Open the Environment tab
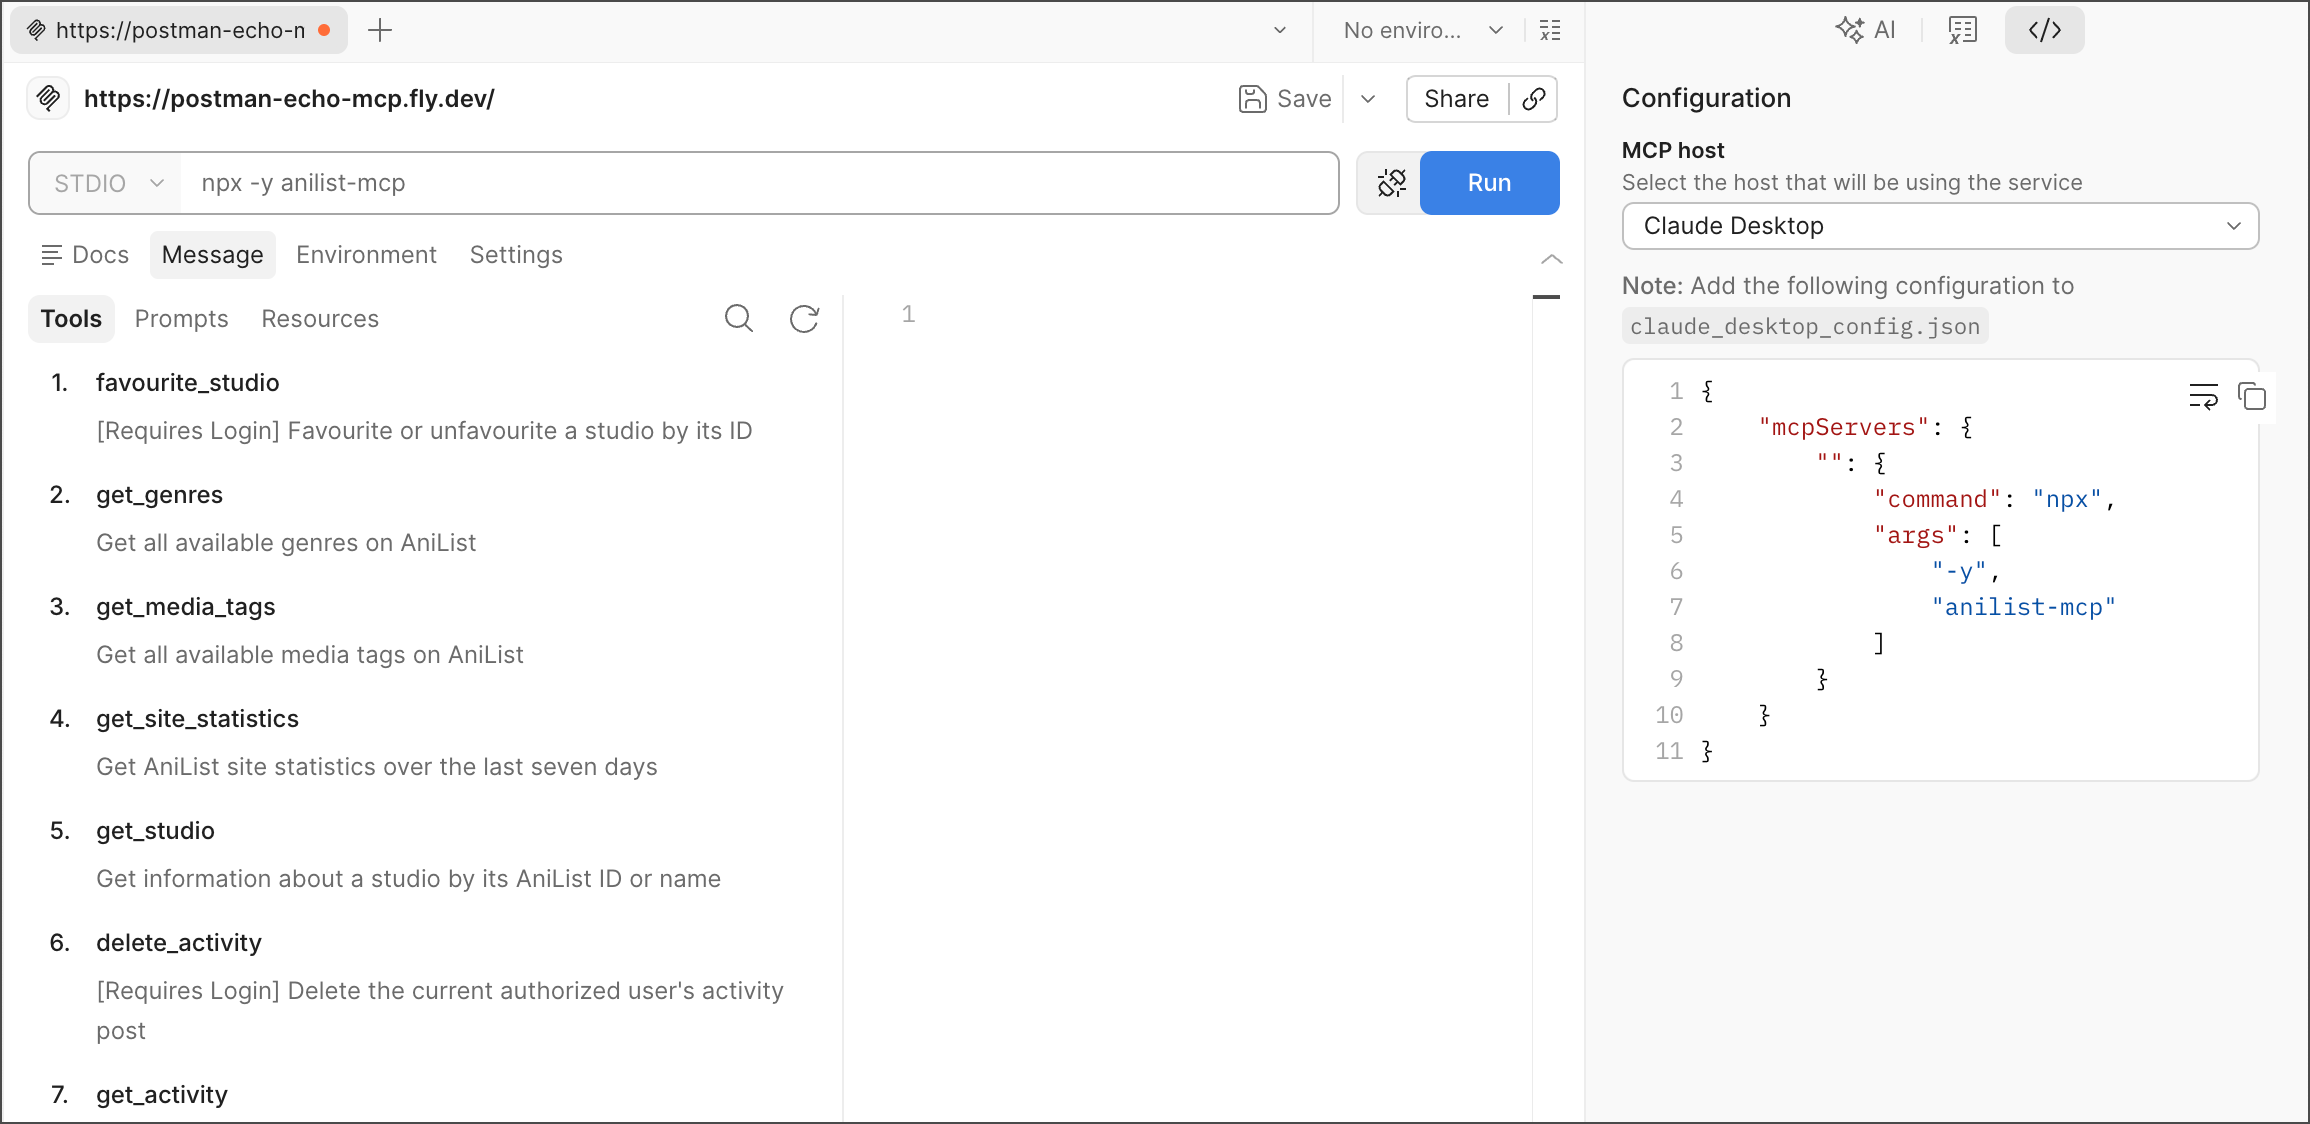Screen dimensions: 2310x1124 pos(366,255)
